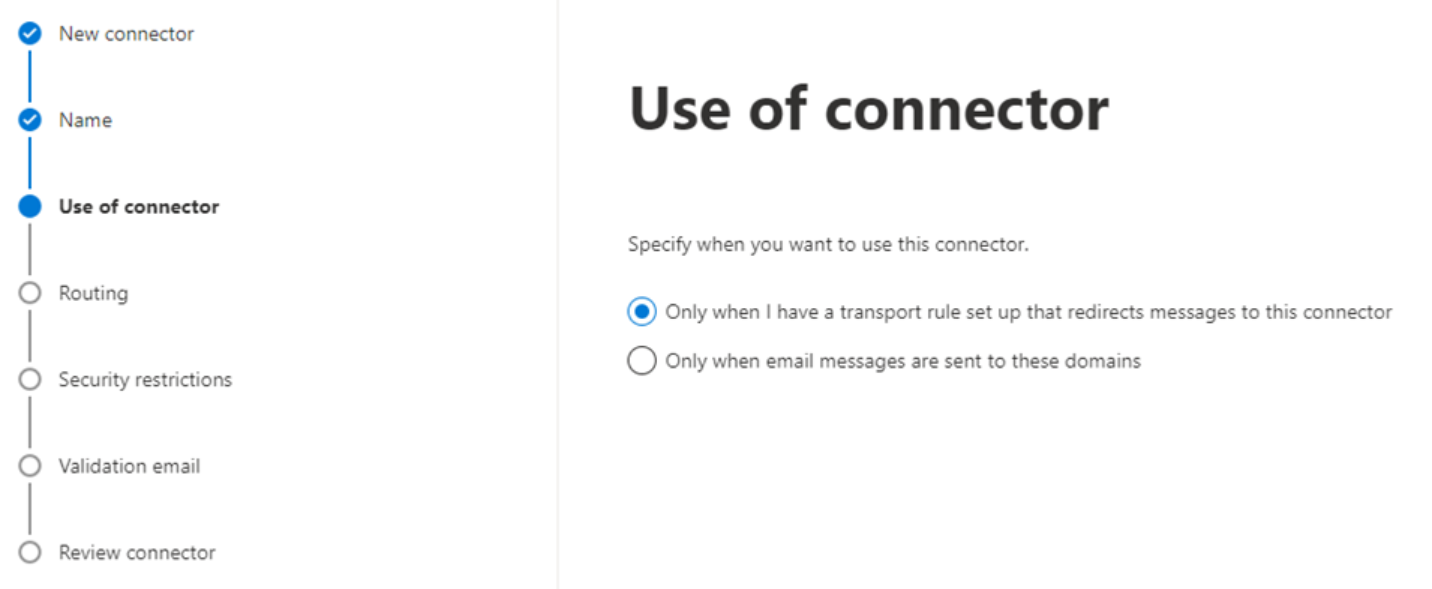
Task: Click the 'Only when I have a transport rule' label text
Action: click(x=1028, y=312)
